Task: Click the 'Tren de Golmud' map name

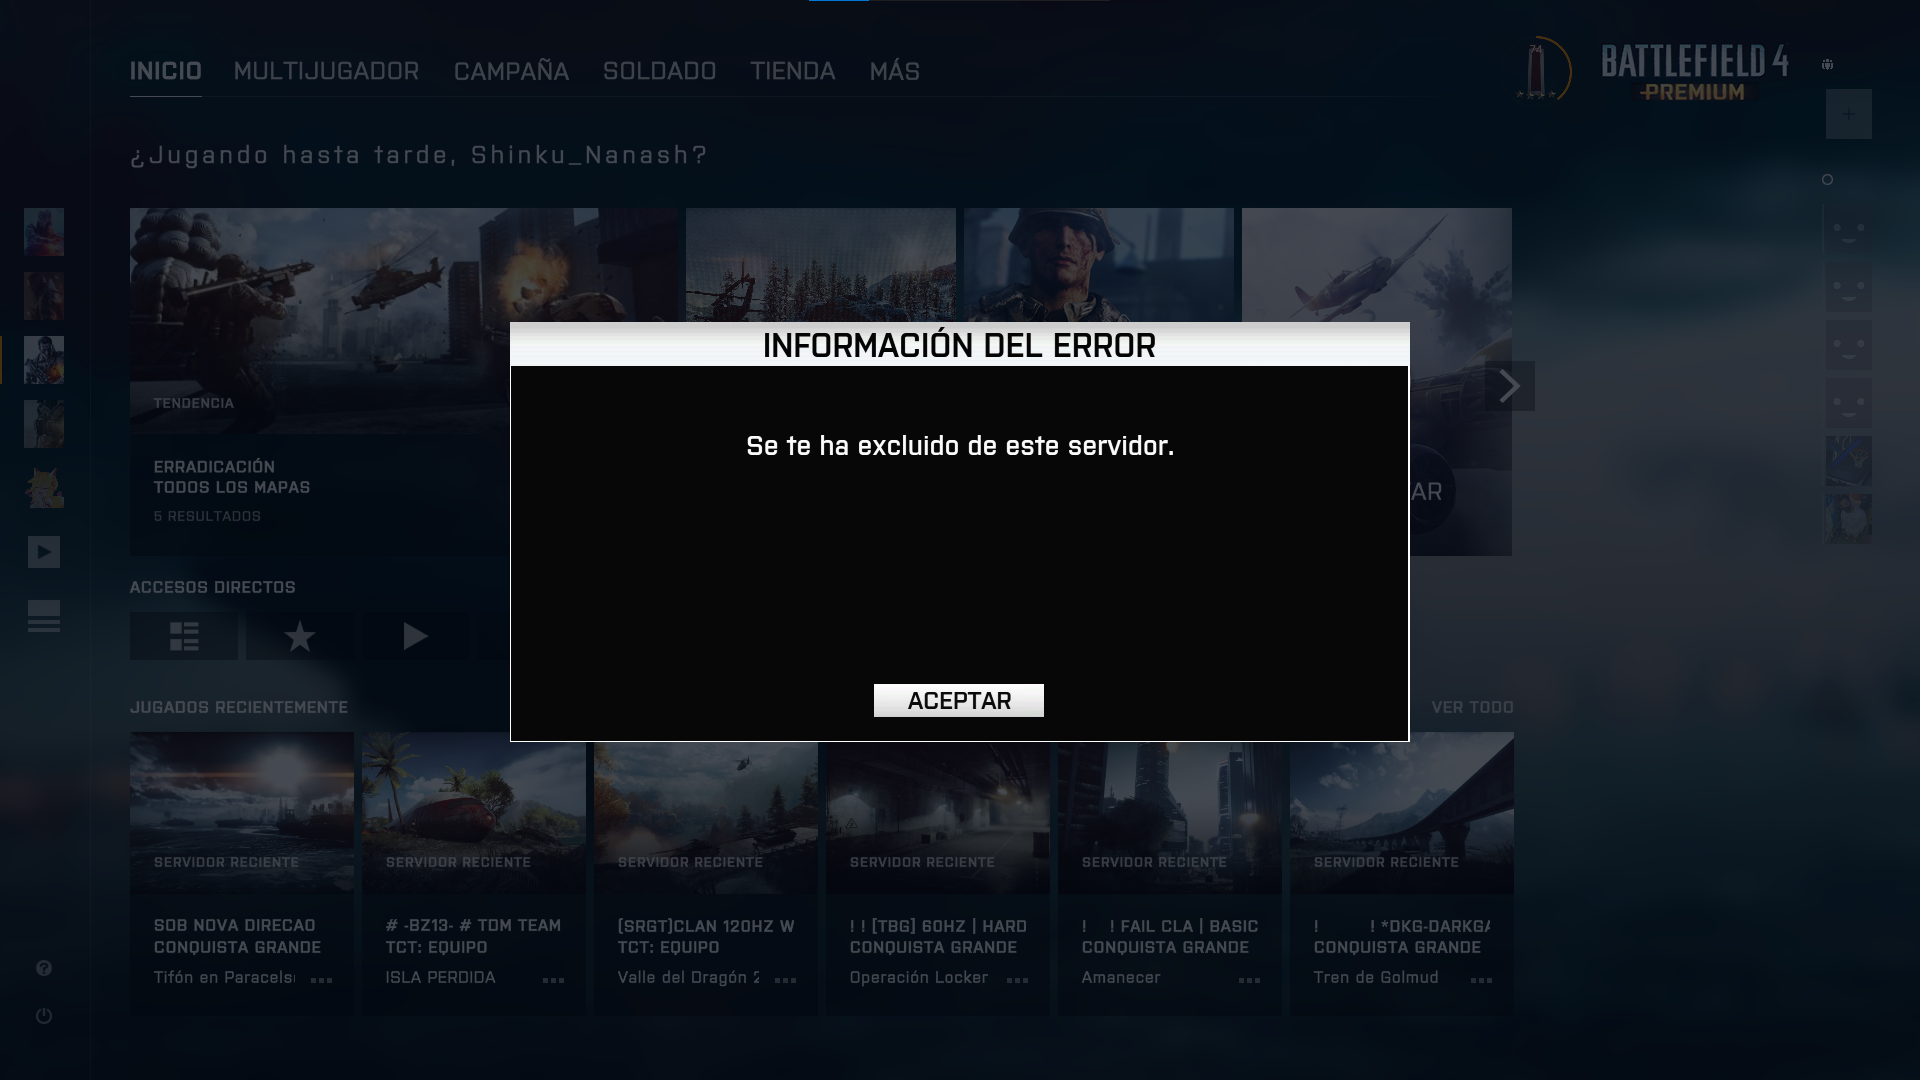Action: 1376,977
